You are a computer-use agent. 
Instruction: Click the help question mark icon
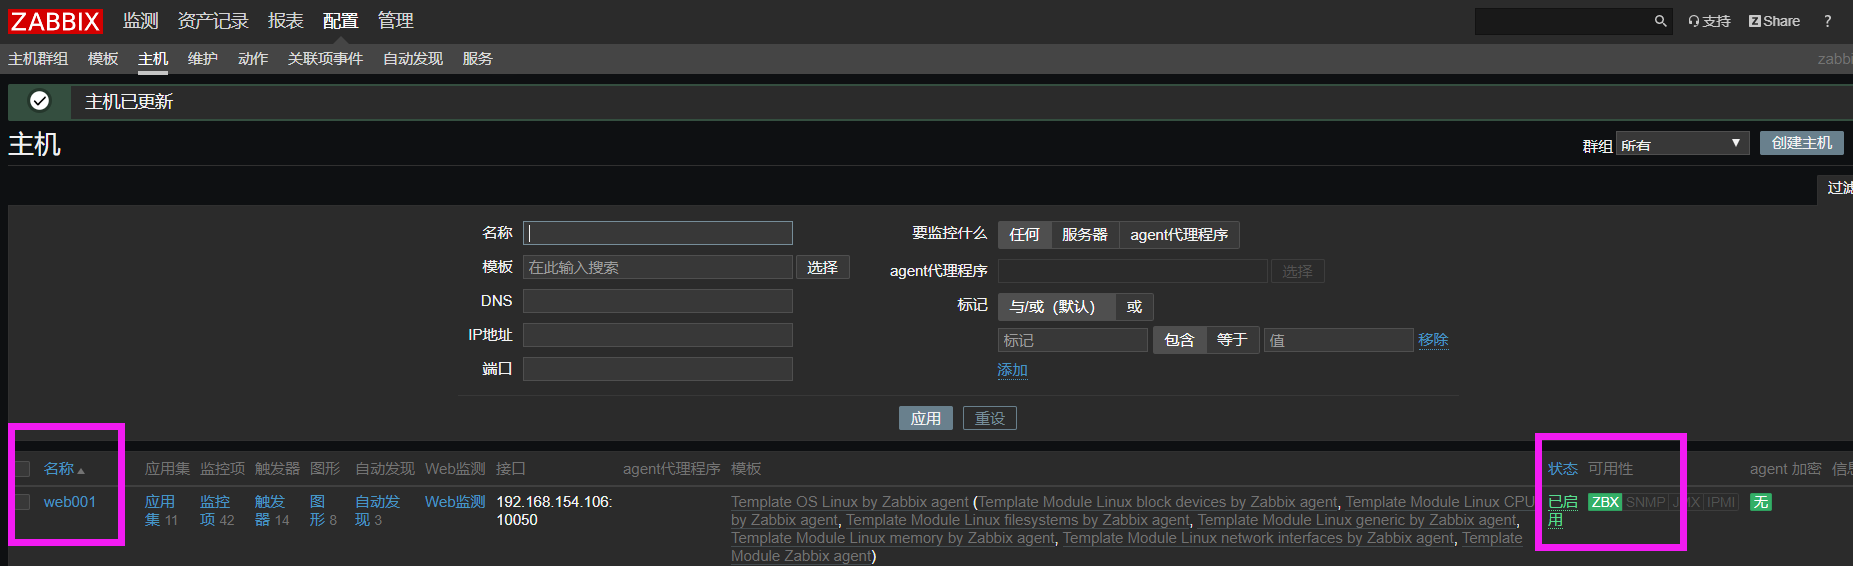[x=1827, y=21]
